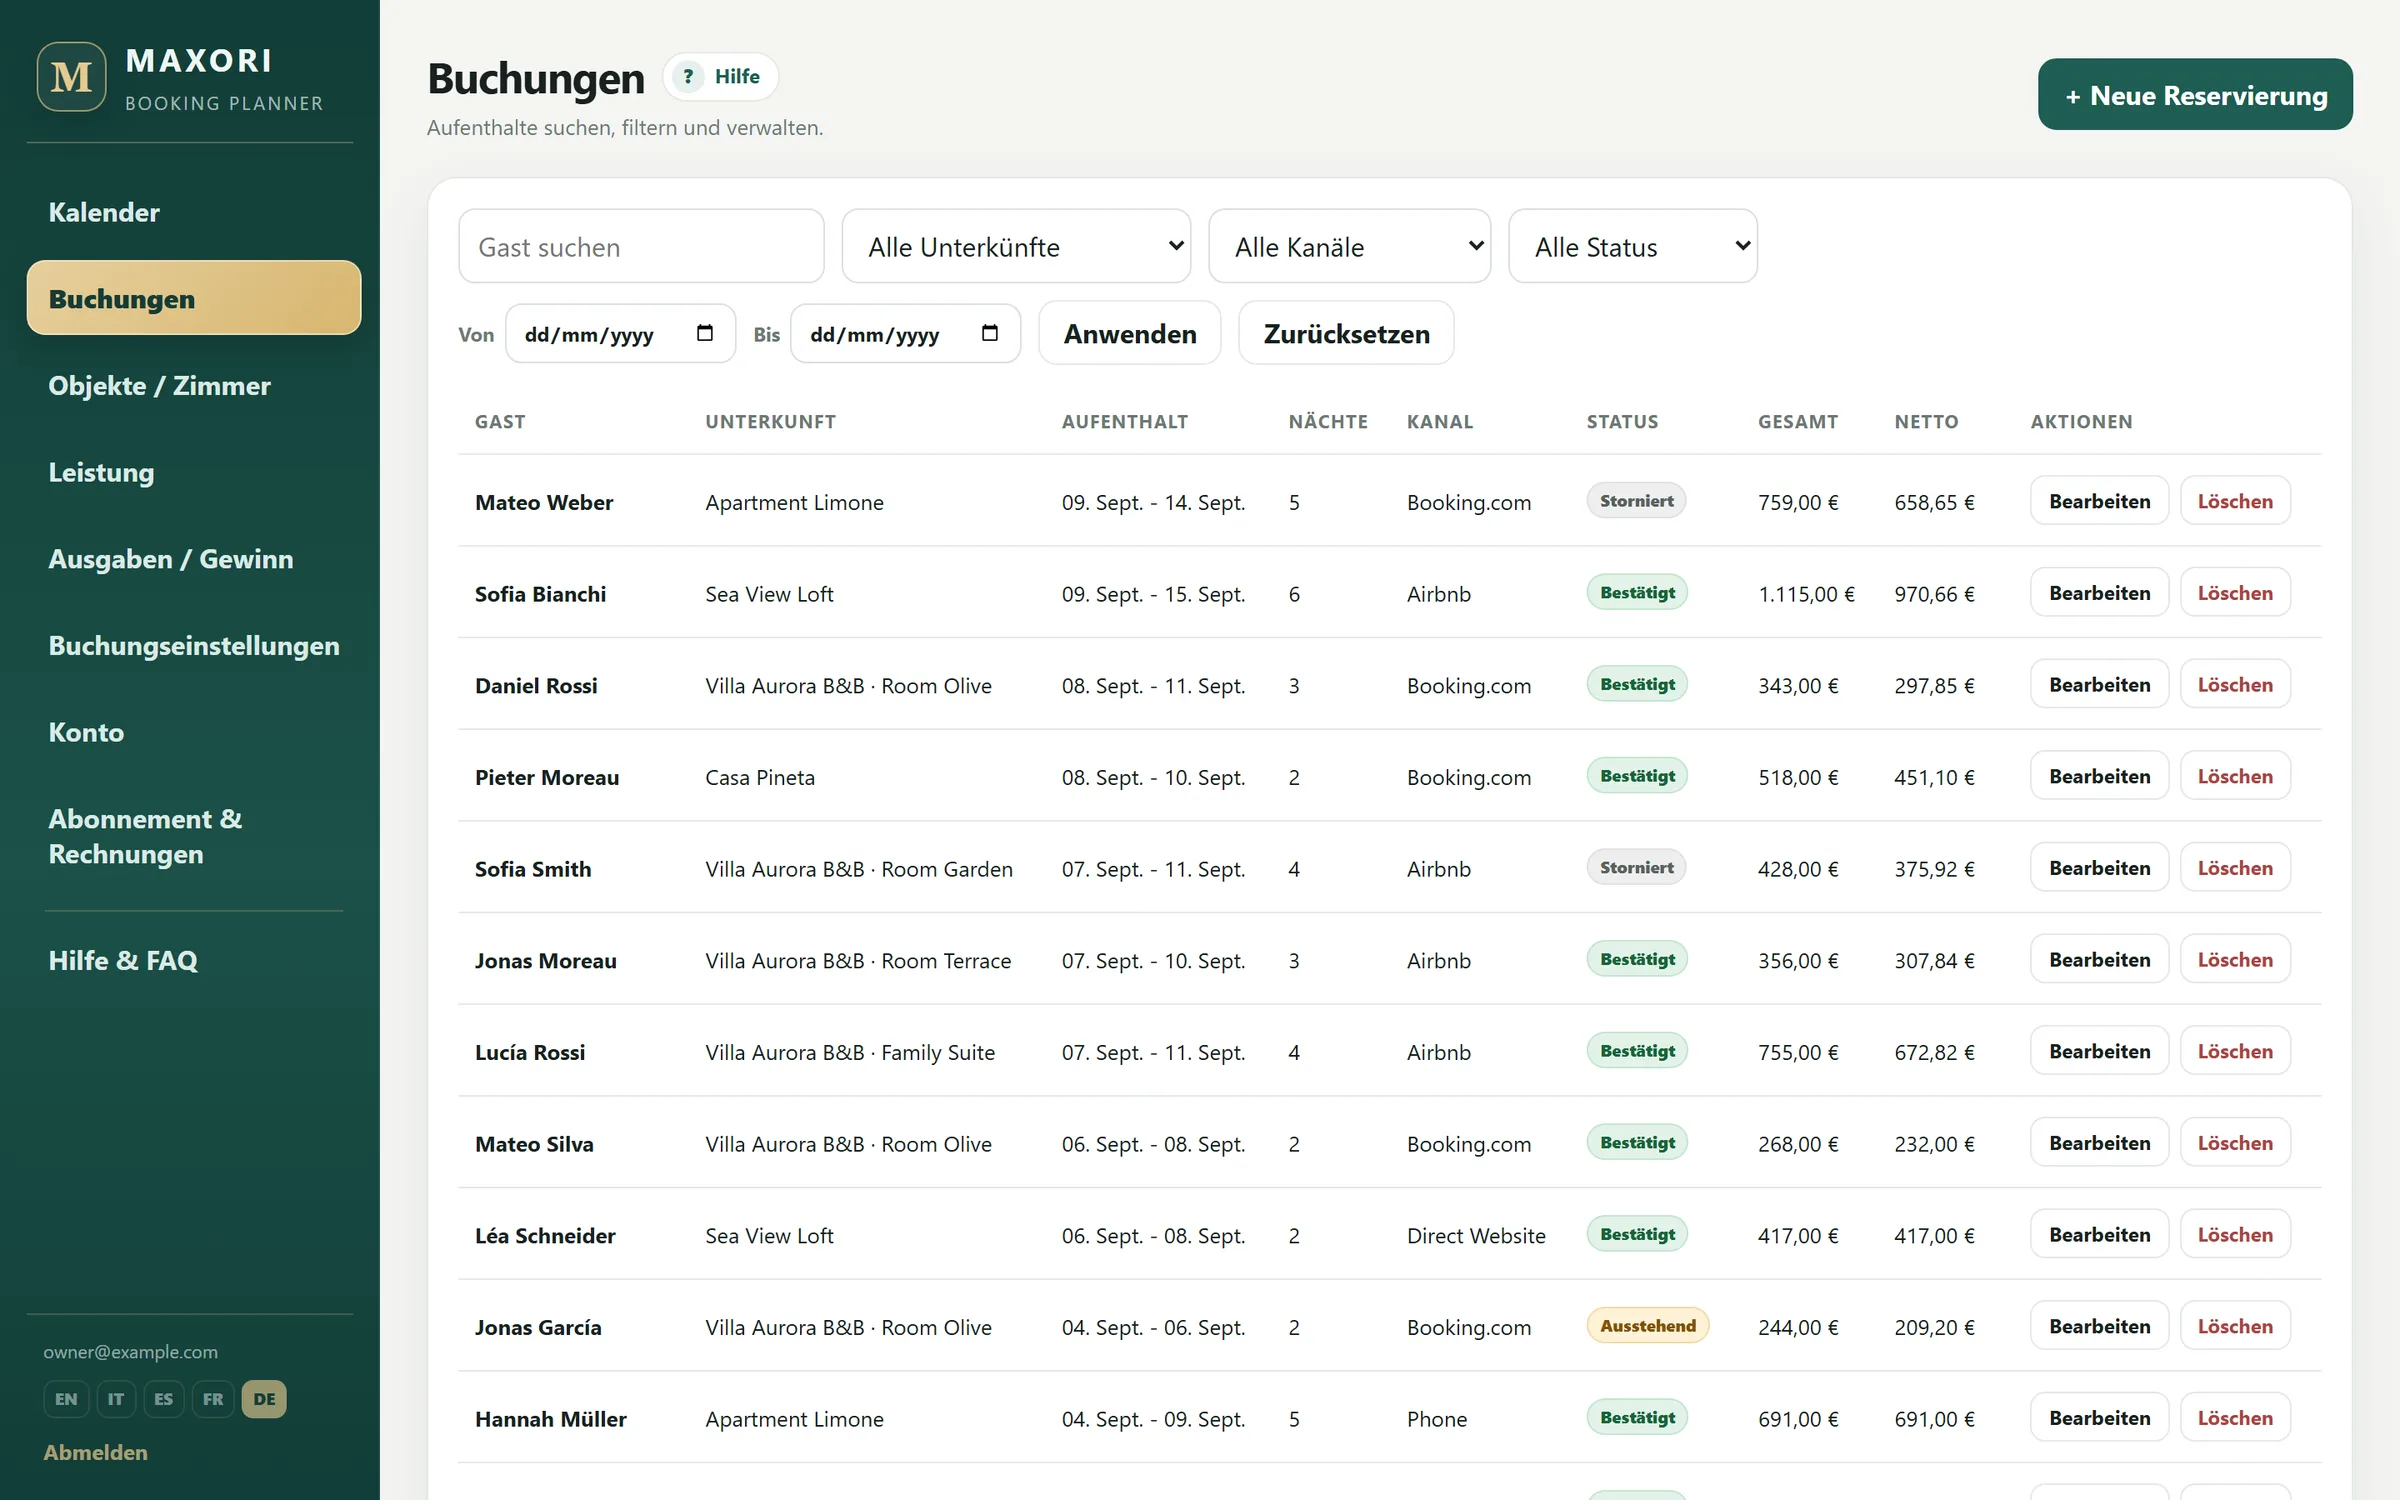Image resolution: width=2400 pixels, height=1500 pixels.
Task: Delete Jonas Moreau's booking
Action: pyautogui.click(x=2235, y=960)
